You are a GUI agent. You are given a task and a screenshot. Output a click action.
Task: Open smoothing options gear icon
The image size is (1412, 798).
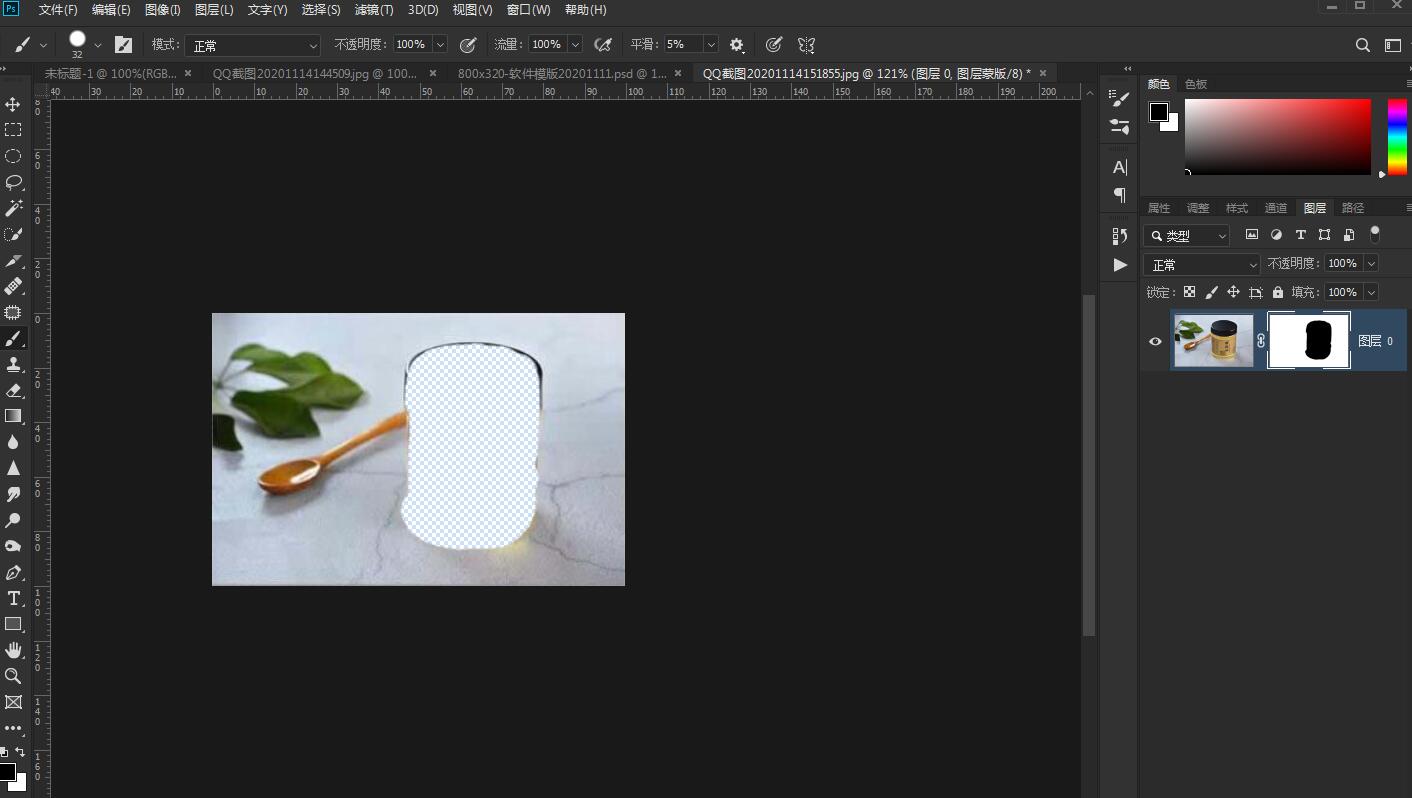737,45
